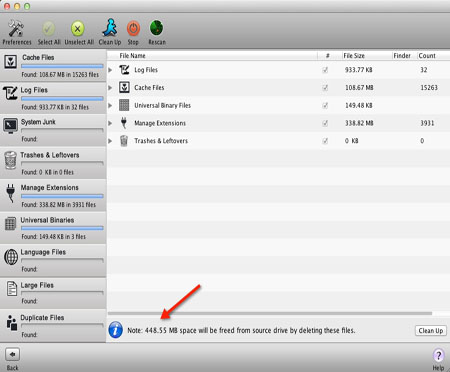
Task: Click the horizontal scrollbar under file list
Action: [x=270, y=313]
